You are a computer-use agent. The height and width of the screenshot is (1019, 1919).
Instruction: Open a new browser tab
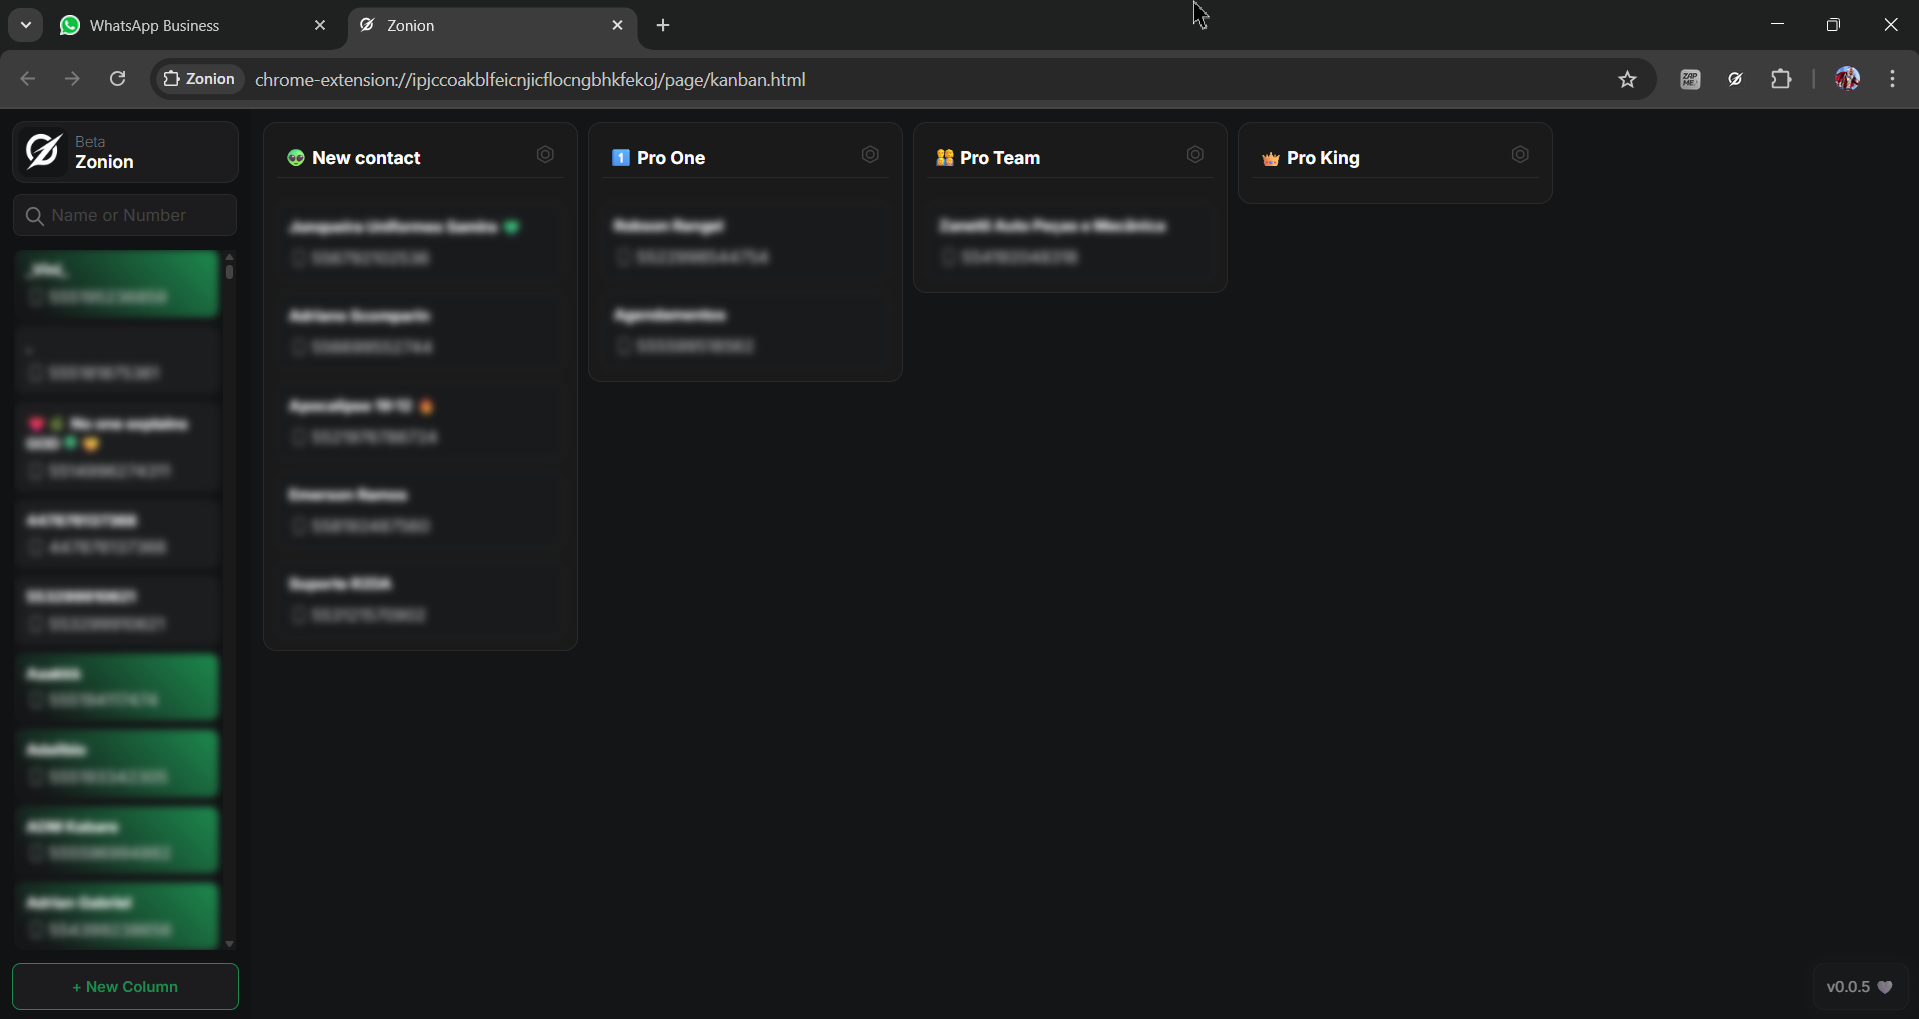coord(663,26)
